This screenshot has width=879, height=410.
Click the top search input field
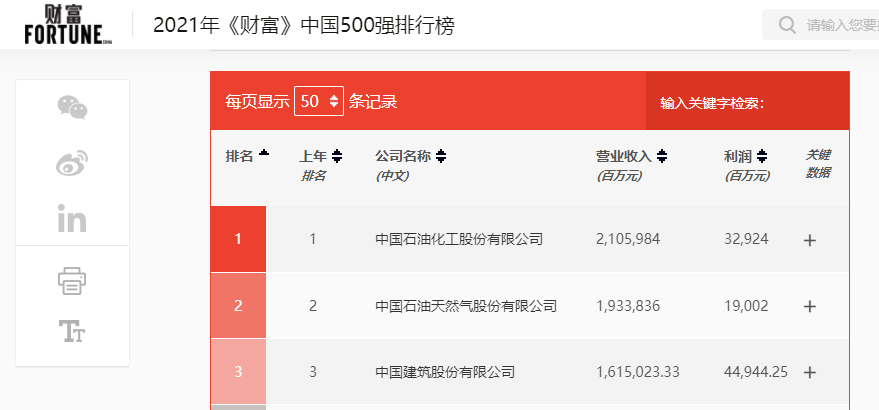tap(840, 25)
